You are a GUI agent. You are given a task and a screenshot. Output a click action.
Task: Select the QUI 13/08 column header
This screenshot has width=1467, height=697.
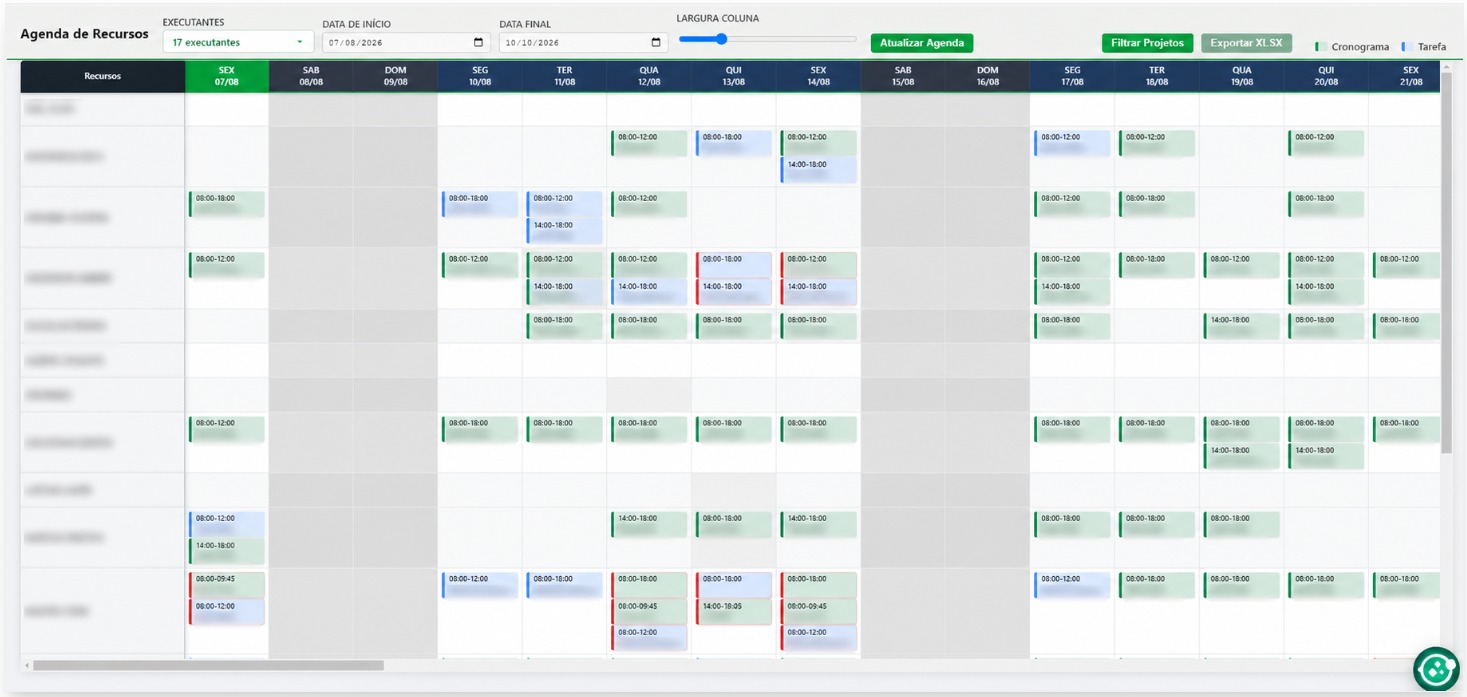pos(734,76)
